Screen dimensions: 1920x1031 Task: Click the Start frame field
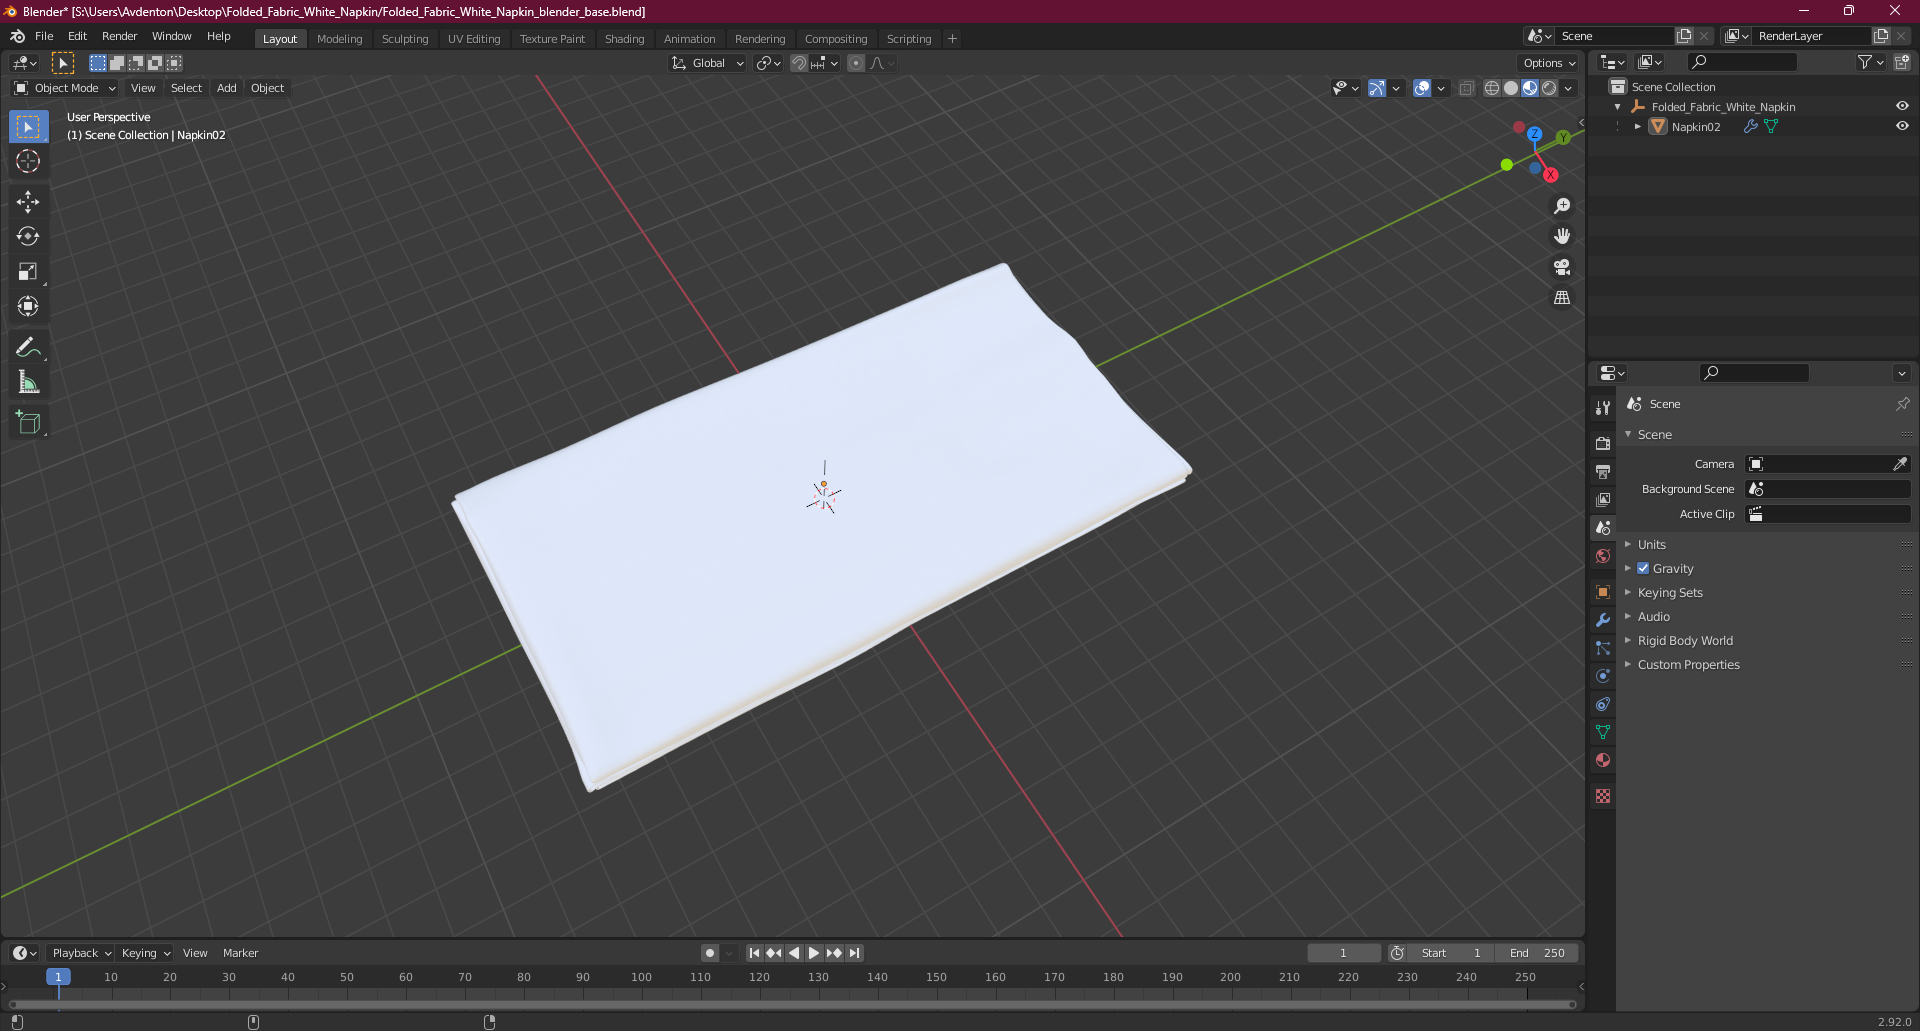(x=1452, y=953)
